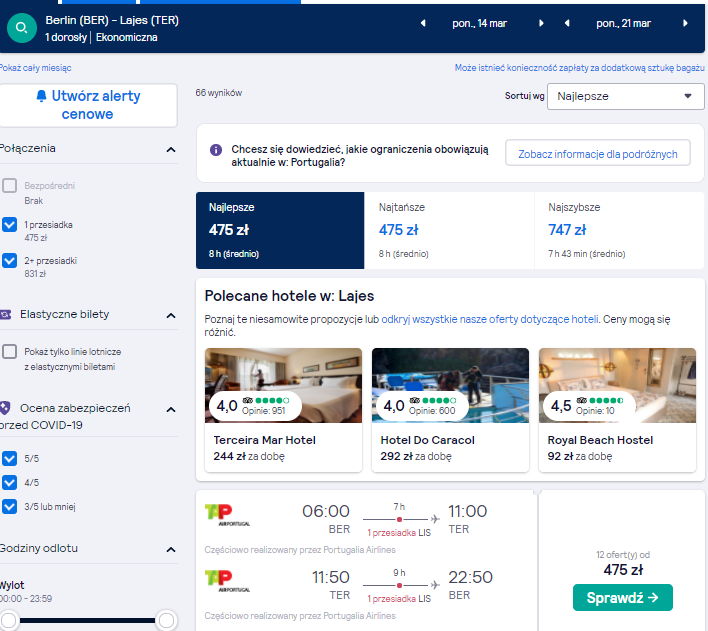Screen dimensions: 708x631
Task: Open the extra baggage payment notice link
Action: pos(579,68)
